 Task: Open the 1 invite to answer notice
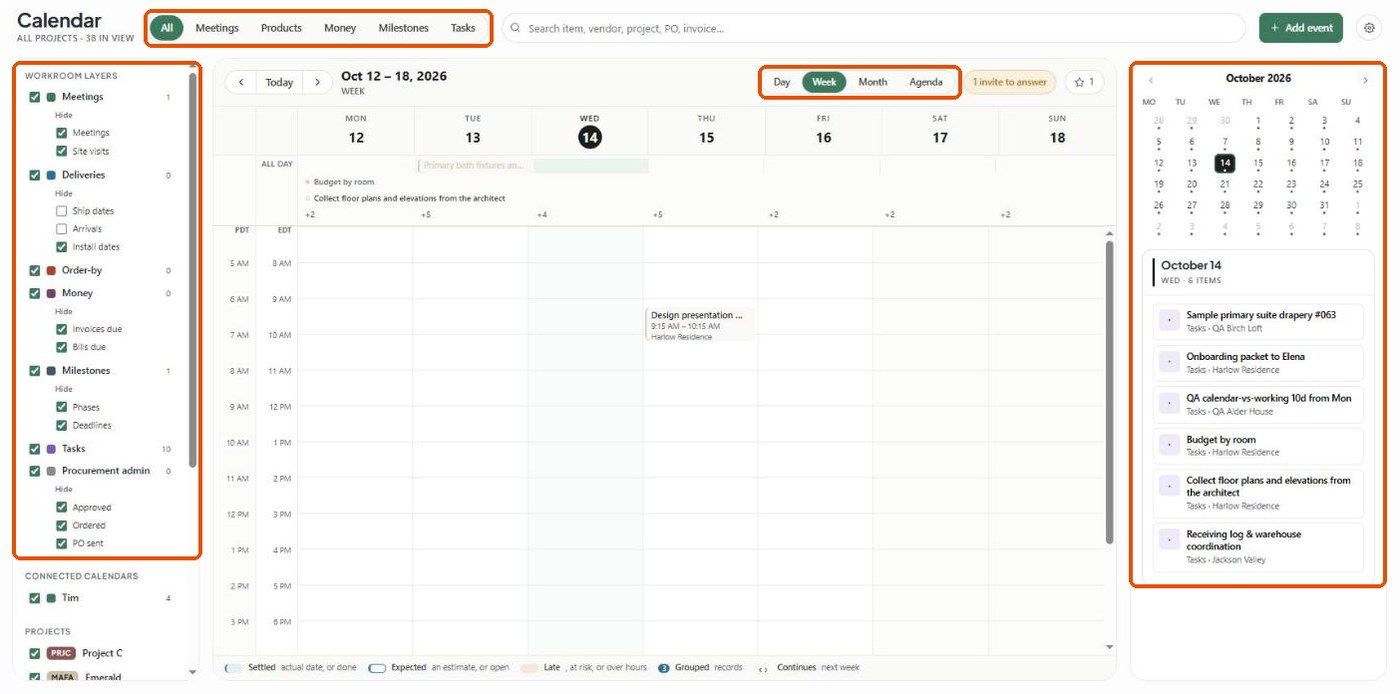1010,82
